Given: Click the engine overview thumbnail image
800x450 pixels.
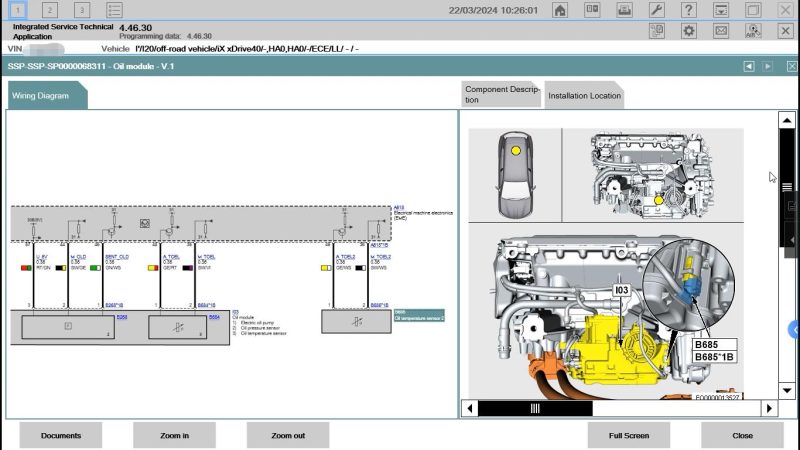Looking at the screenshot, I should tap(653, 175).
